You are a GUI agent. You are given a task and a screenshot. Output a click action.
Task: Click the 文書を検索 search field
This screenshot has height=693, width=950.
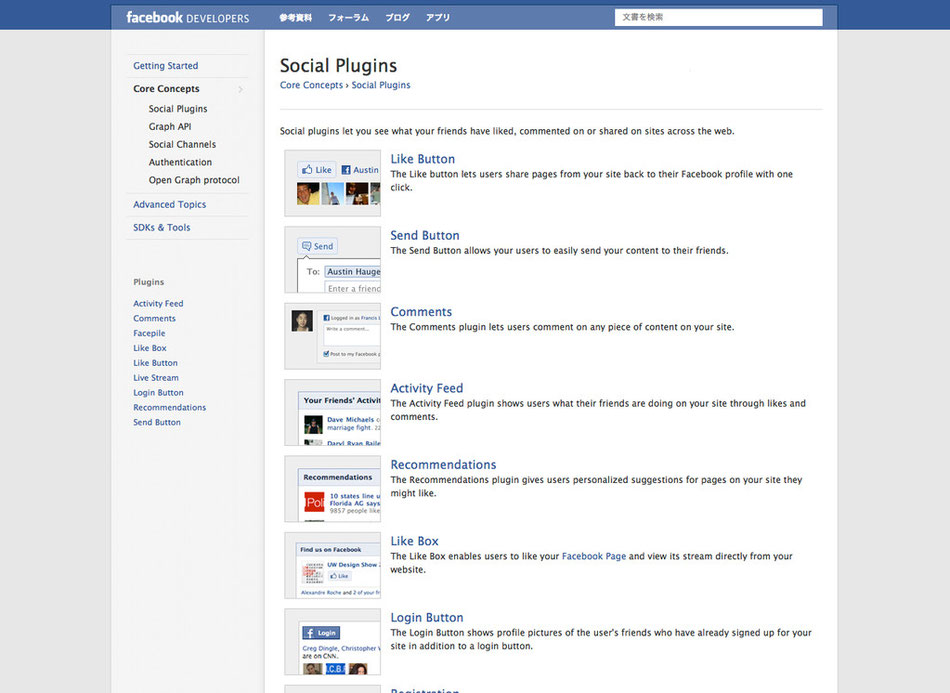[719, 18]
